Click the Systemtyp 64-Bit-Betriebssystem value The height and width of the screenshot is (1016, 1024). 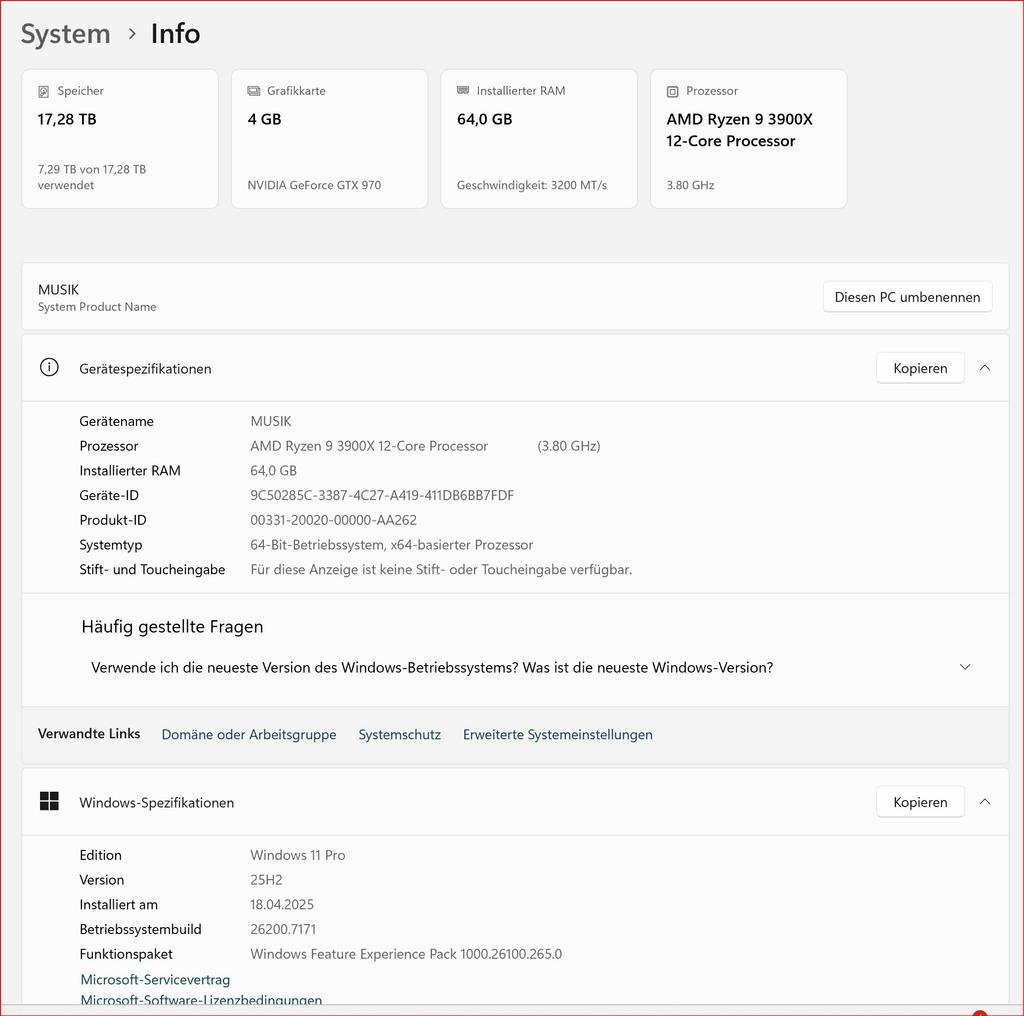click(391, 545)
